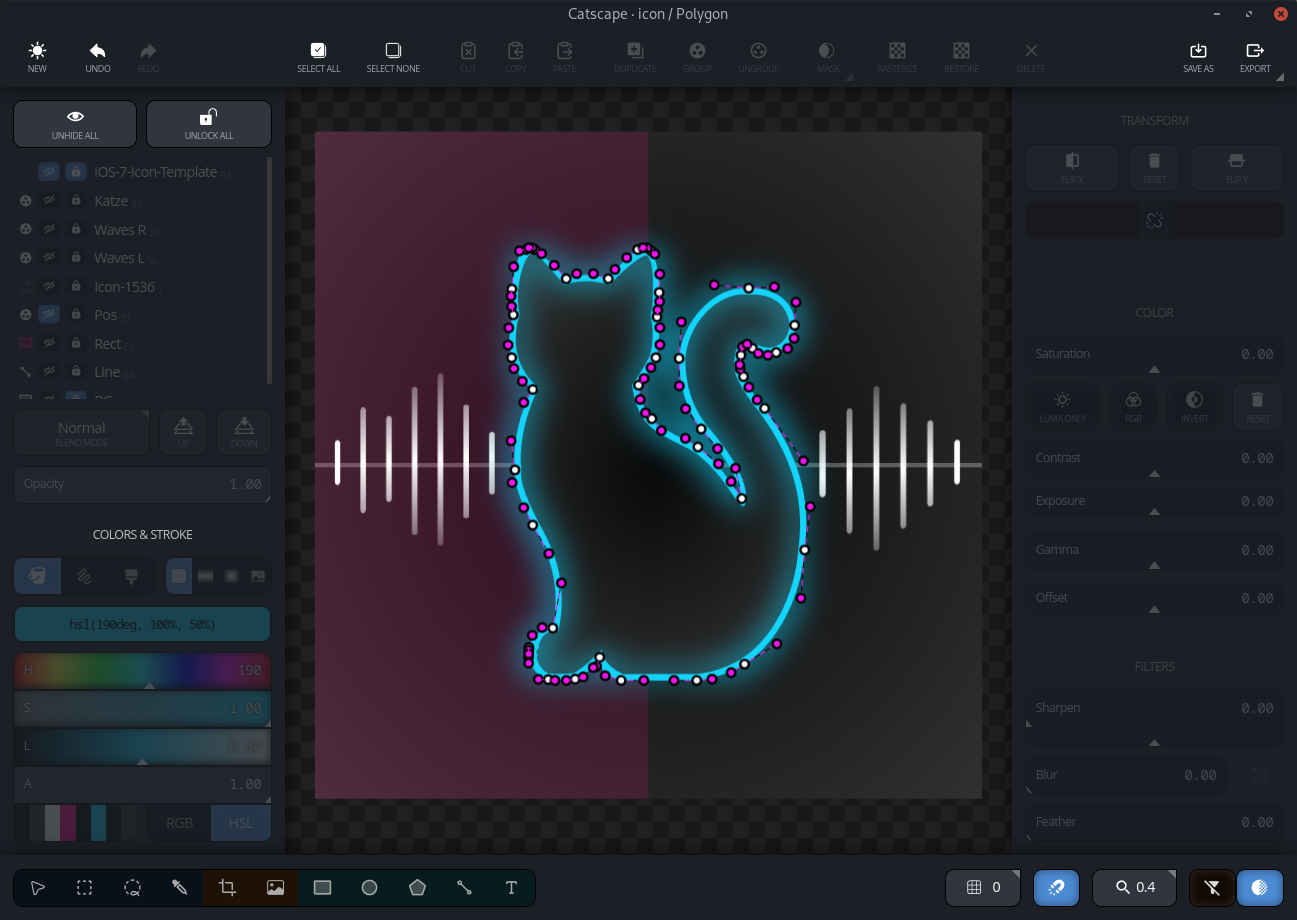Screen dimensions: 1297x920
Task: Activate the lasso selection tool
Action: [132, 887]
